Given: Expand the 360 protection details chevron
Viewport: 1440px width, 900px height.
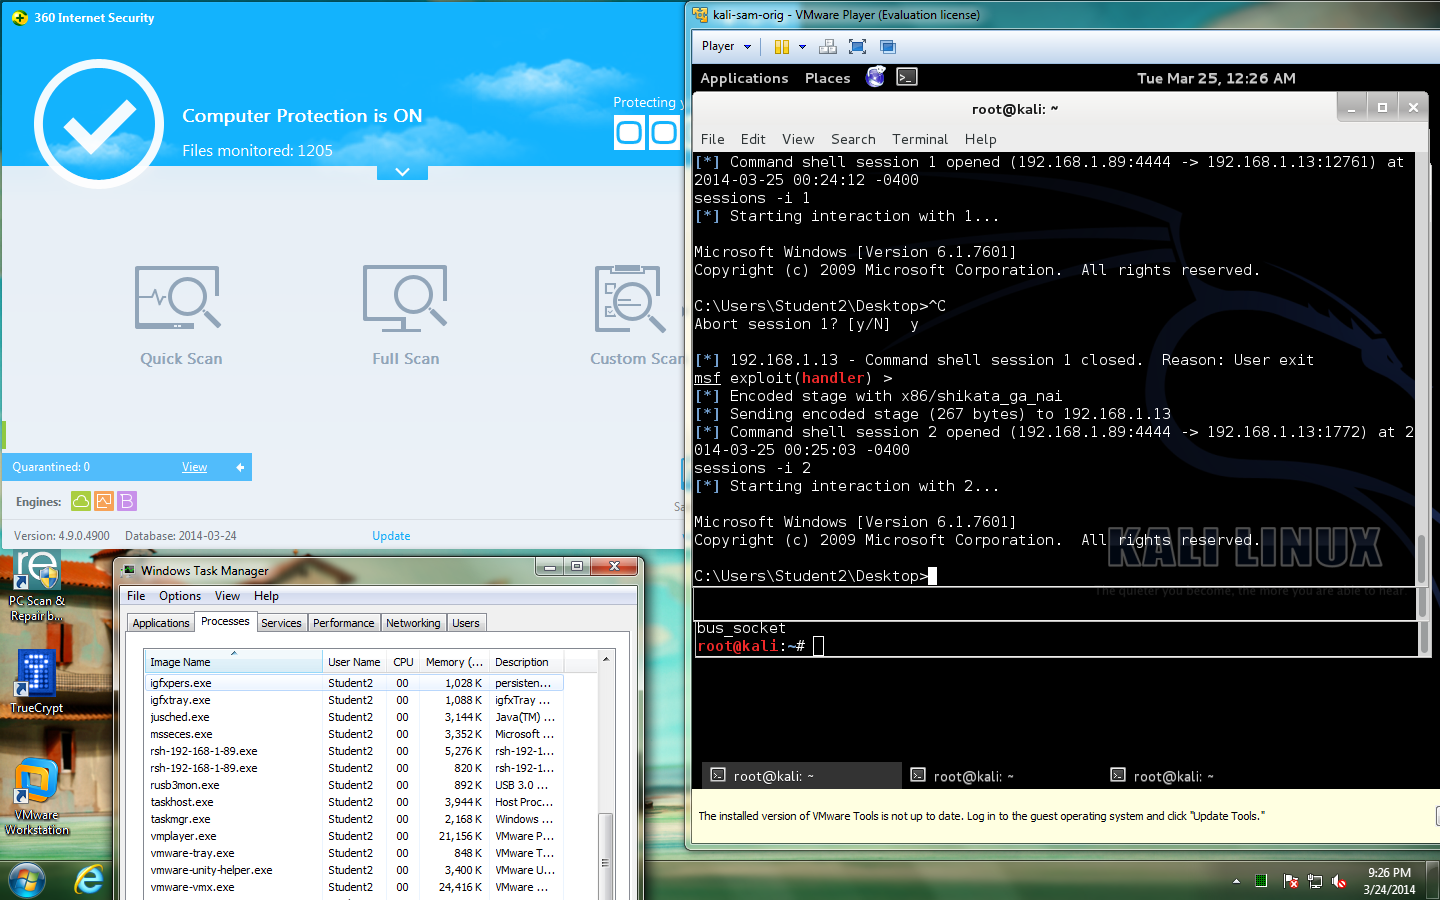Looking at the screenshot, I should click(x=402, y=172).
